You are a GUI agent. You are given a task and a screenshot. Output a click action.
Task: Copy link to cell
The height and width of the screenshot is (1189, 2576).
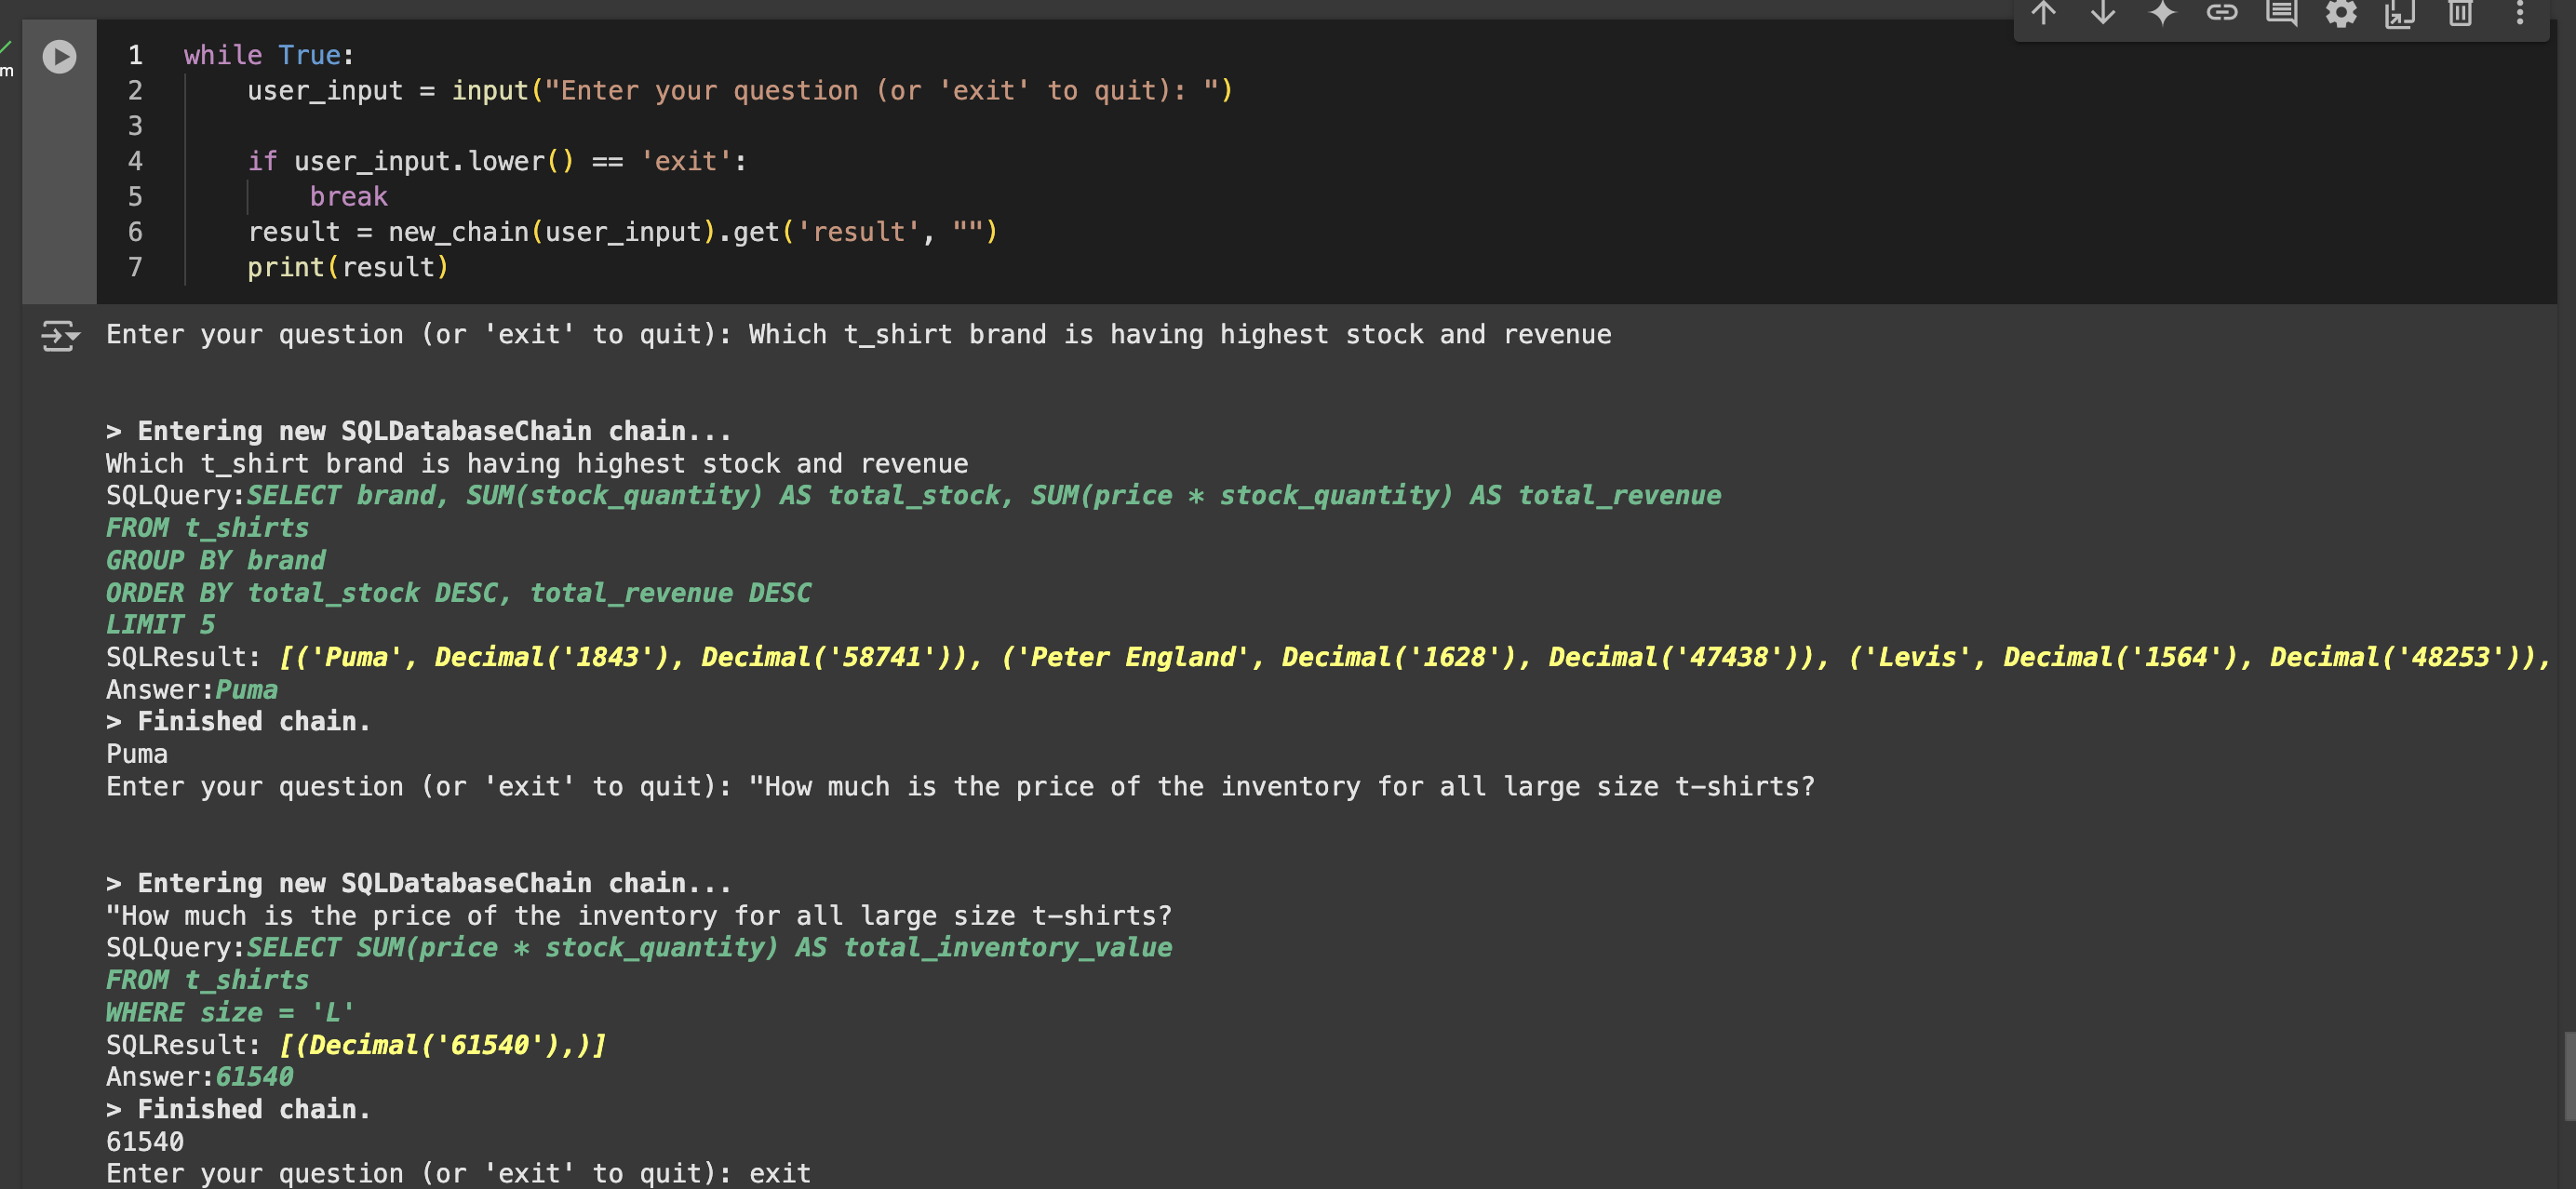click(x=2222, y=13)
